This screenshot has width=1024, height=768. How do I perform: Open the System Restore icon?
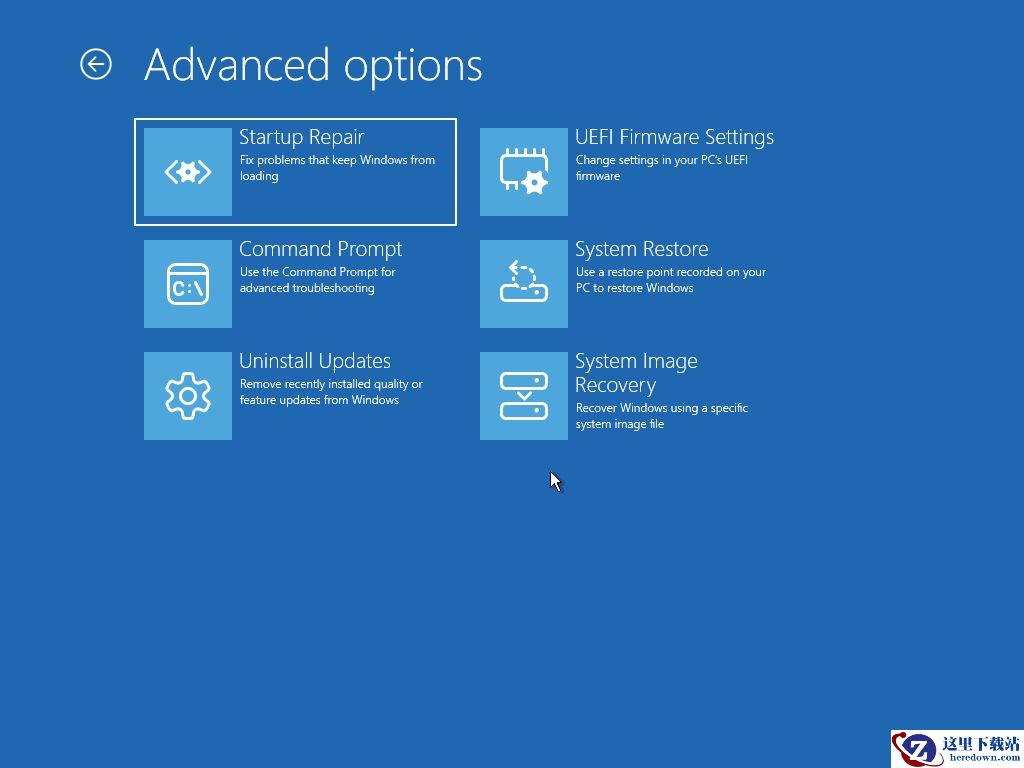(524, 283)
